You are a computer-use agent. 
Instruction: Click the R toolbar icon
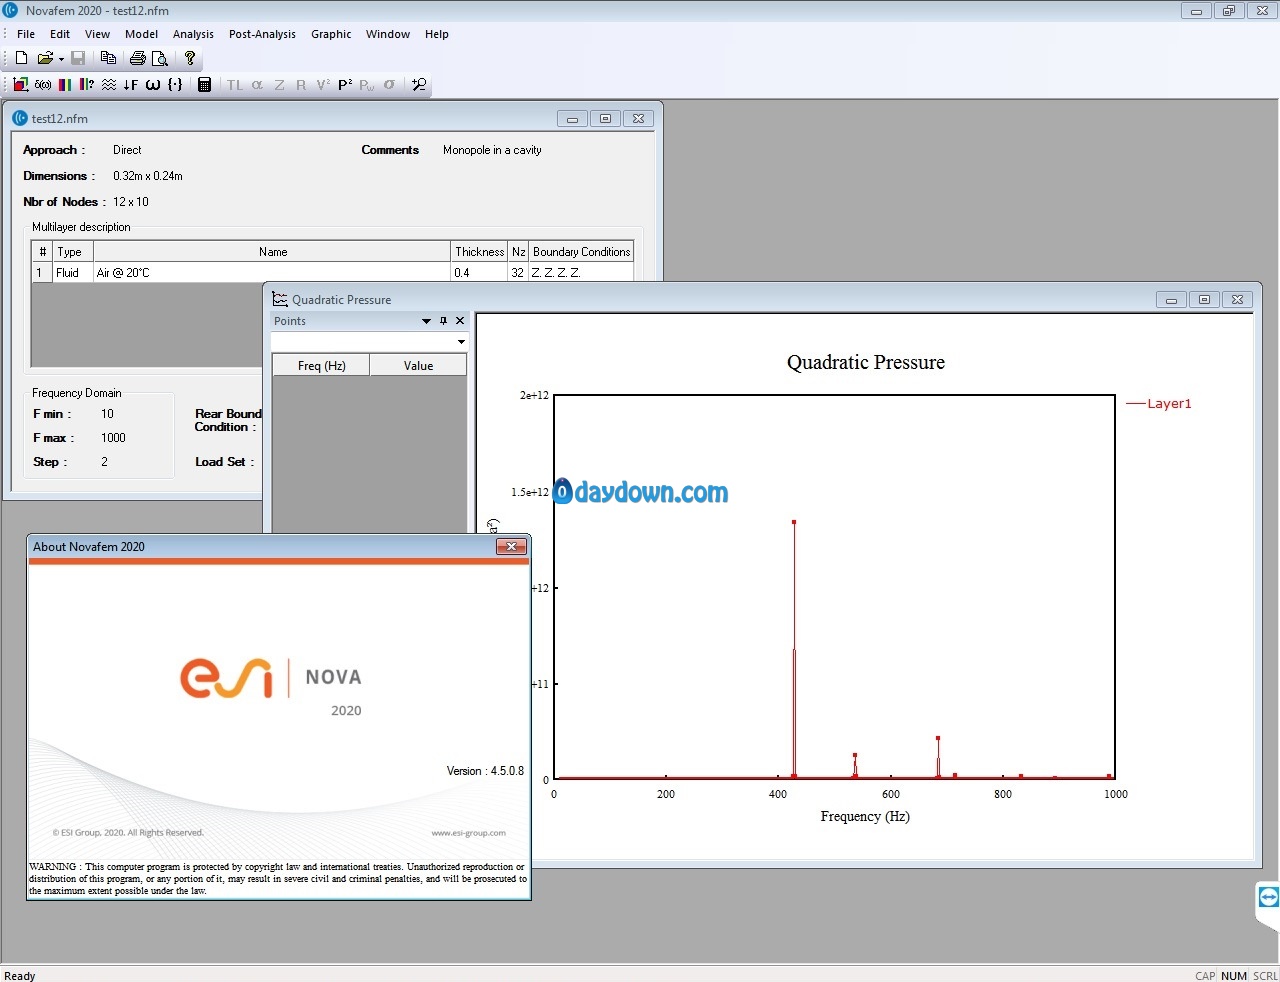(301, 85)
